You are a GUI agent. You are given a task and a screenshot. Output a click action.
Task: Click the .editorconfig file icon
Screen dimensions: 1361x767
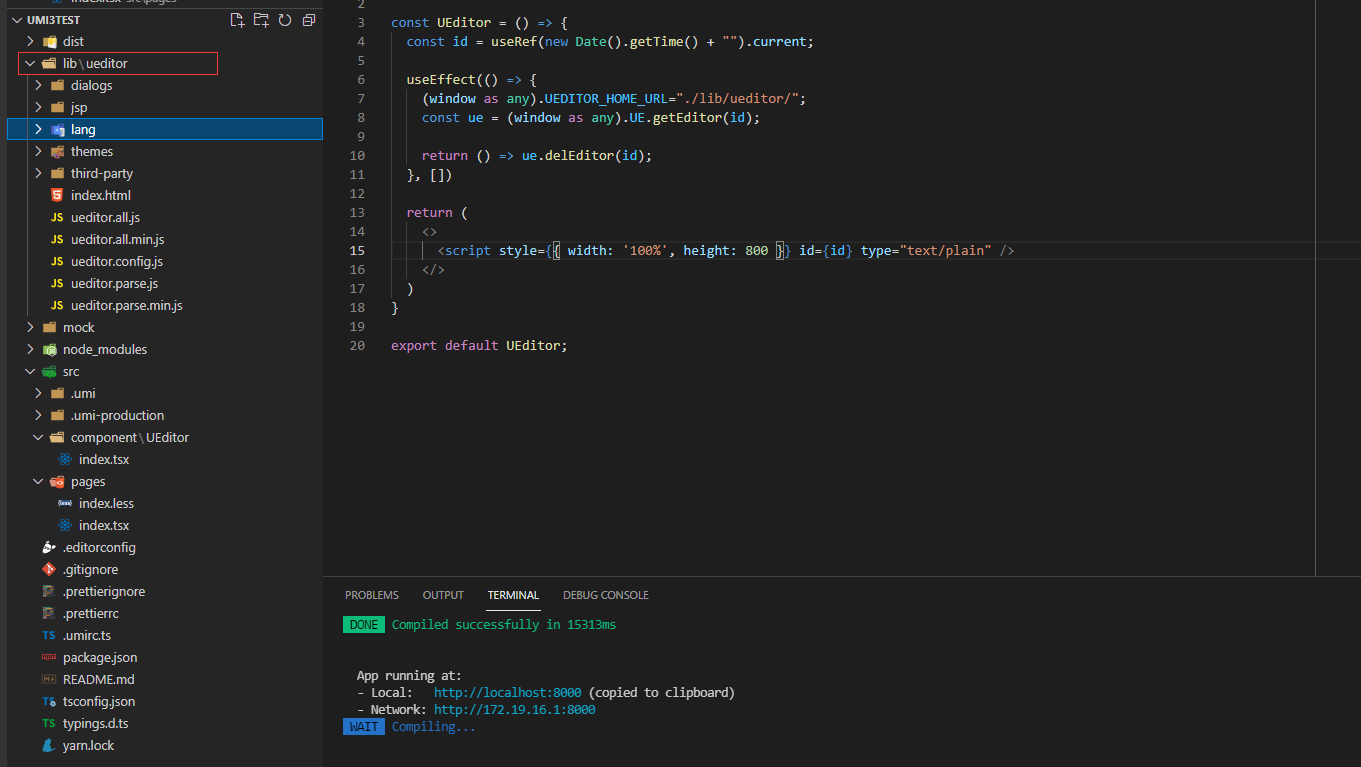click(x=49, y=547)
